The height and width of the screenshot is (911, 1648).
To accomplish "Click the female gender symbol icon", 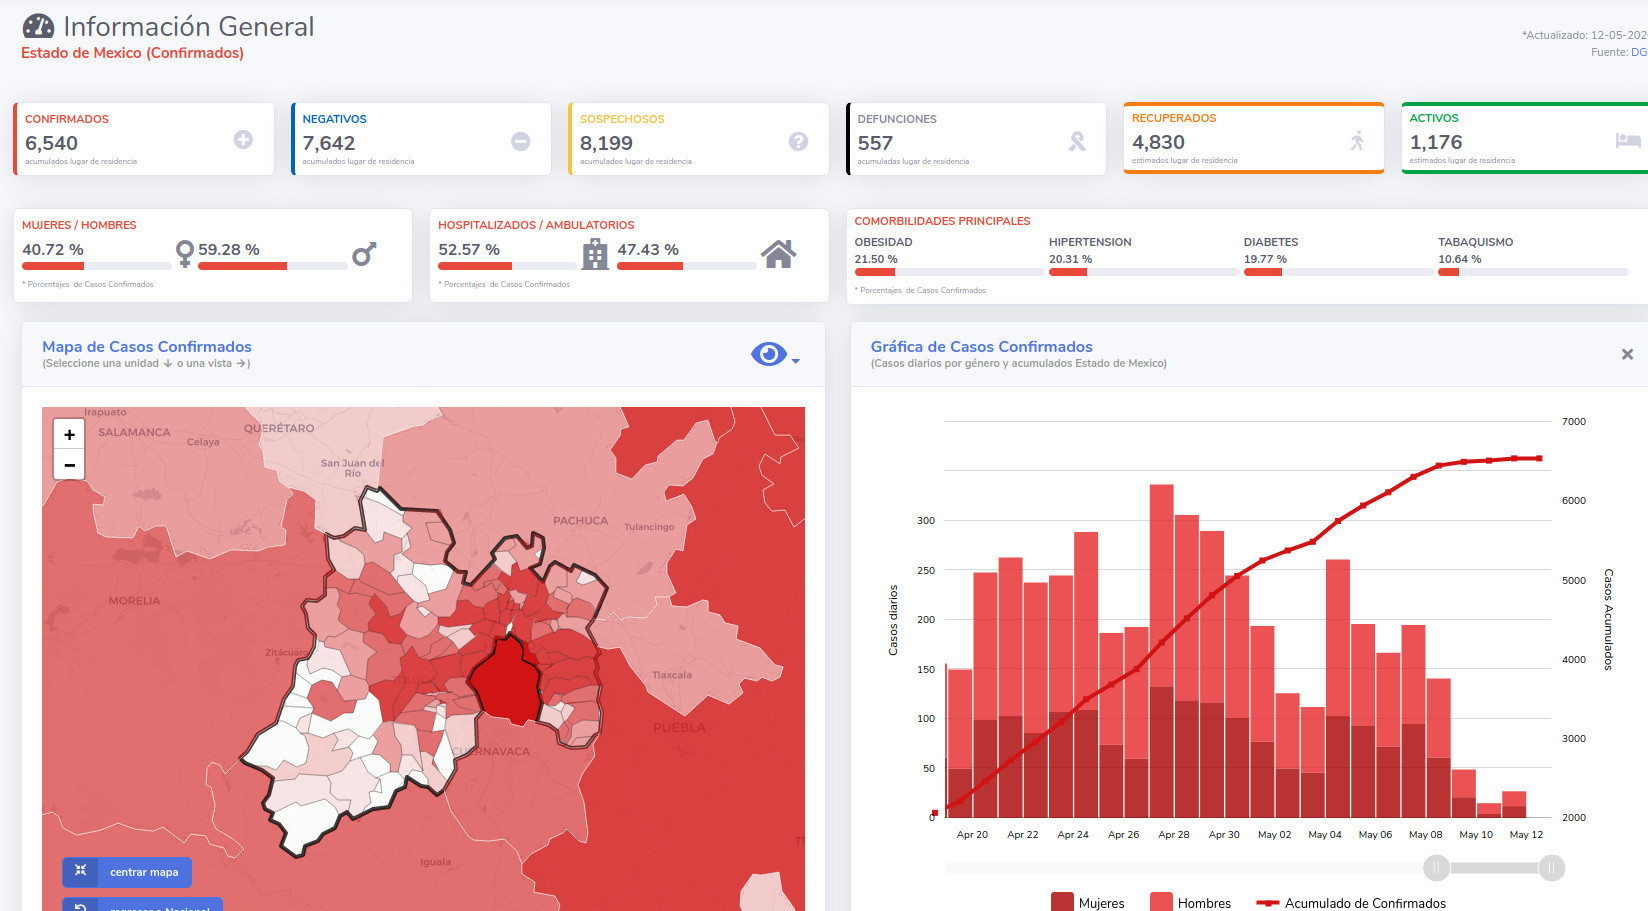I will click(x=184, y=254).
